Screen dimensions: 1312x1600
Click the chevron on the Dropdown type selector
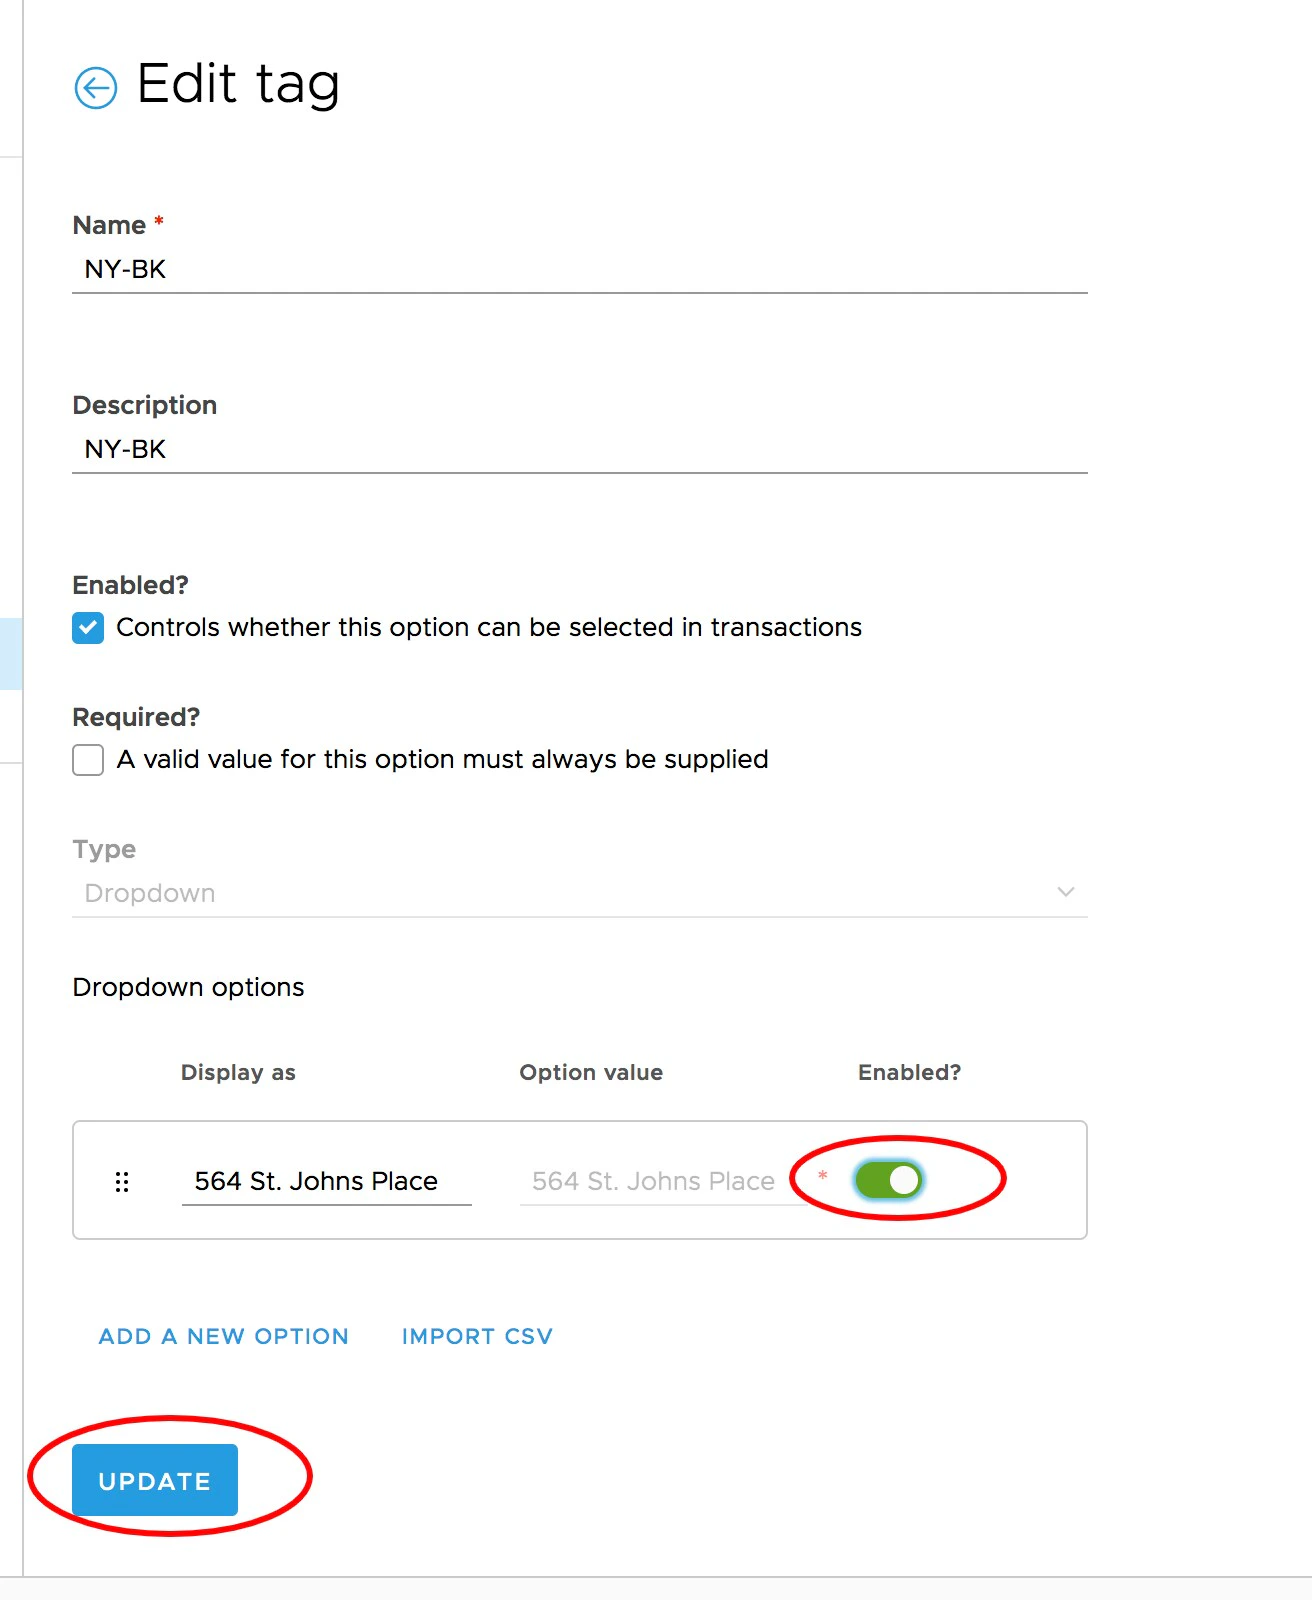(x=1064, y=891)
